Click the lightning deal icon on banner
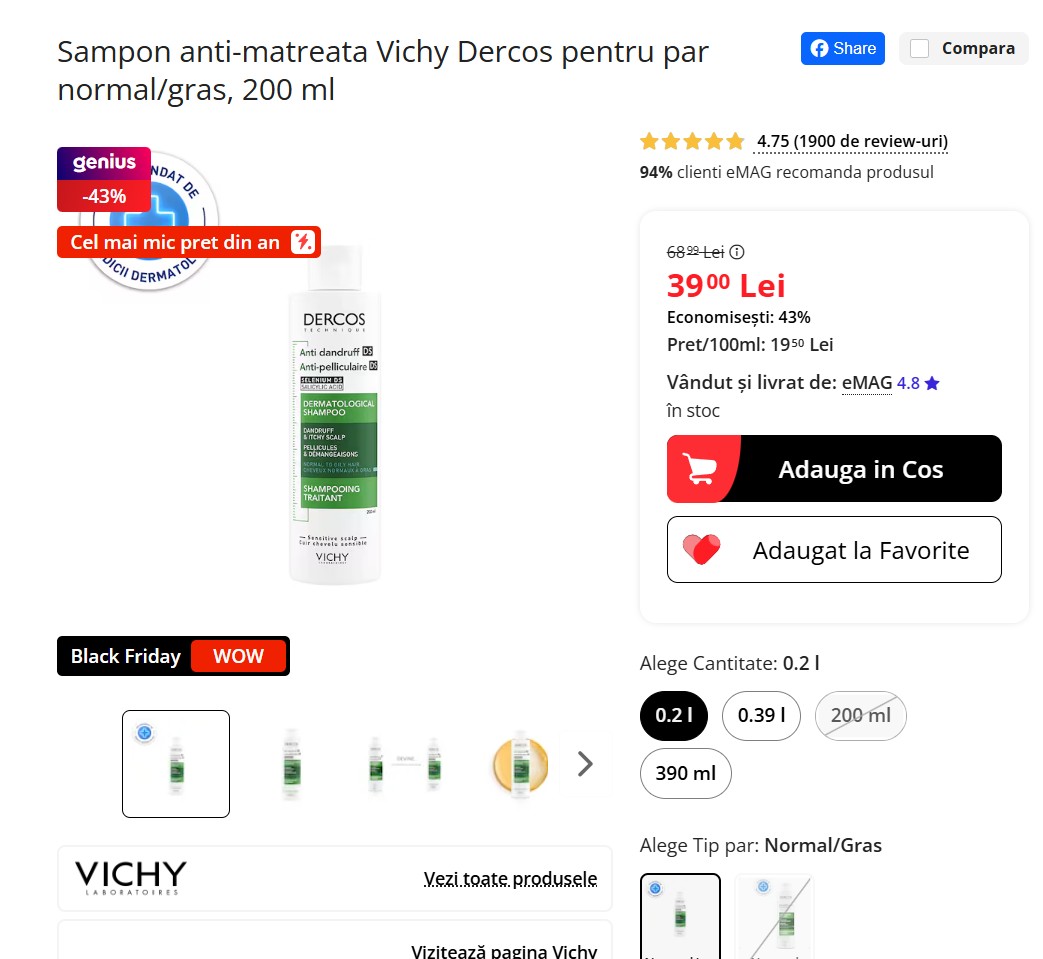This screenshot has width=1043, height=959. [302, 242]
